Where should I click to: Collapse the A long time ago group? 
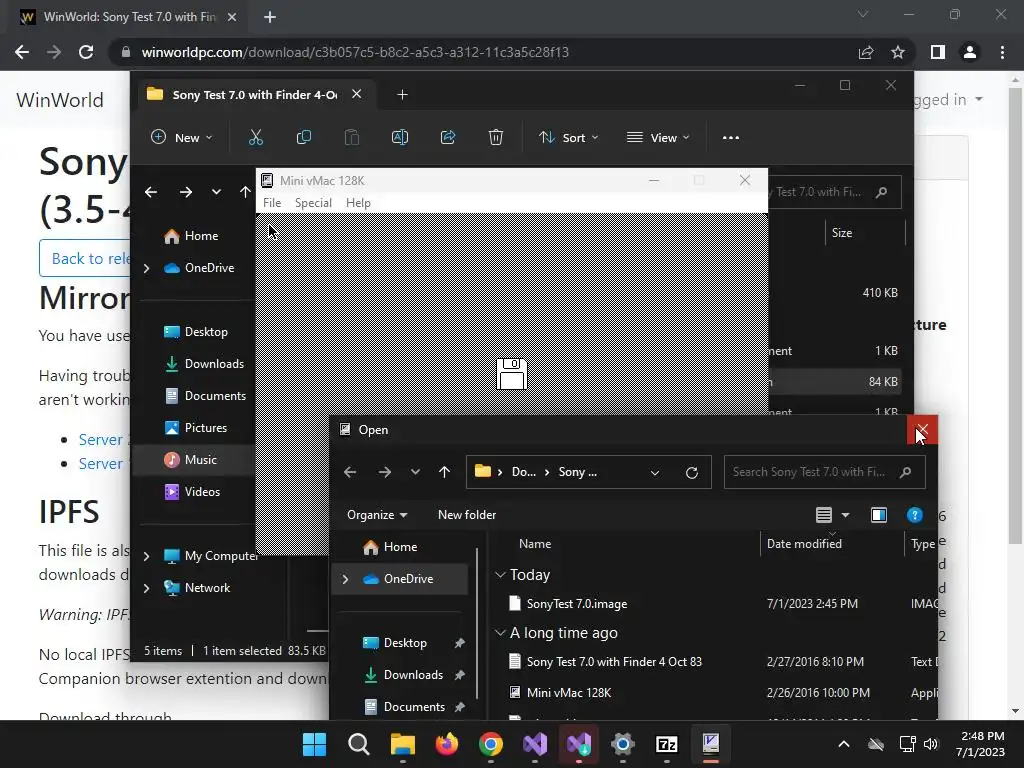[x=500, y=633]
